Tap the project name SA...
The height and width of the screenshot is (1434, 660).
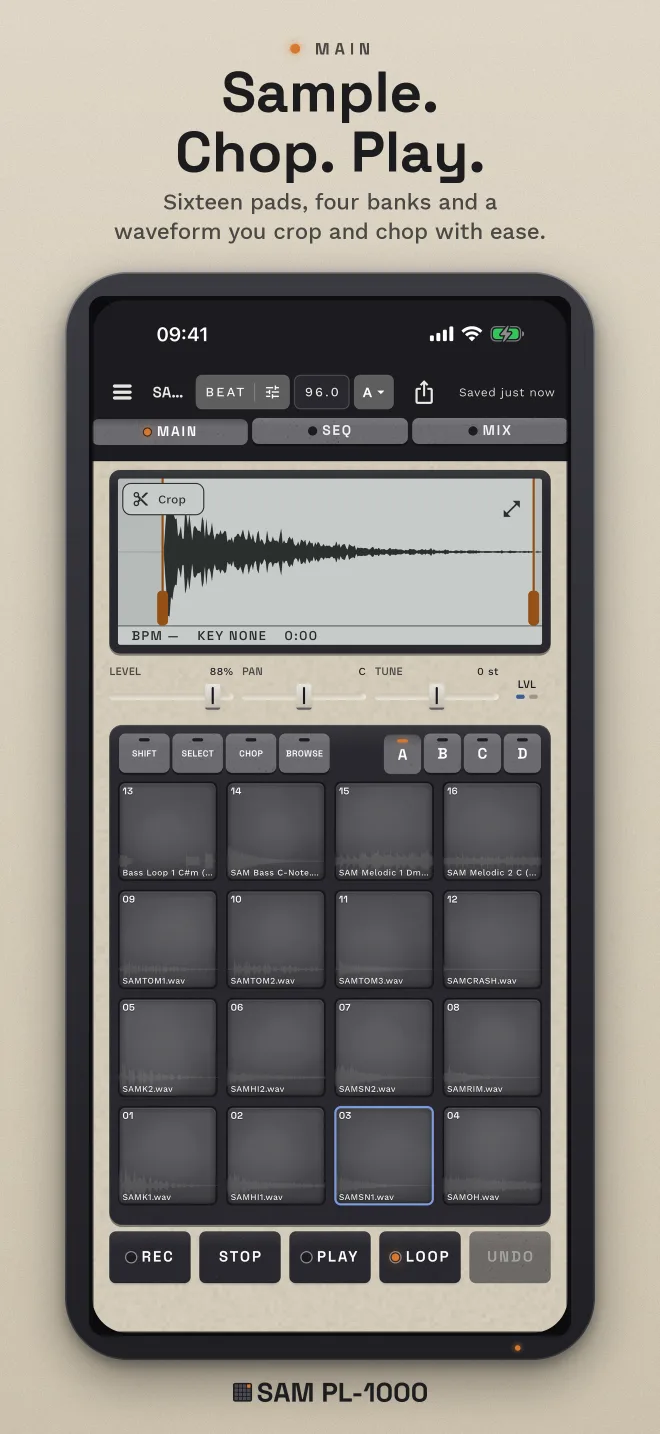[168, 392]
